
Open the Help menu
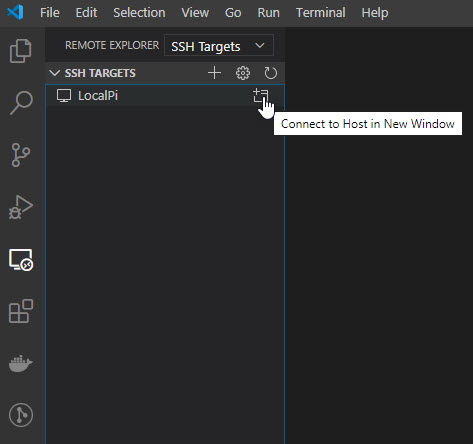click(x=375, y=13)
